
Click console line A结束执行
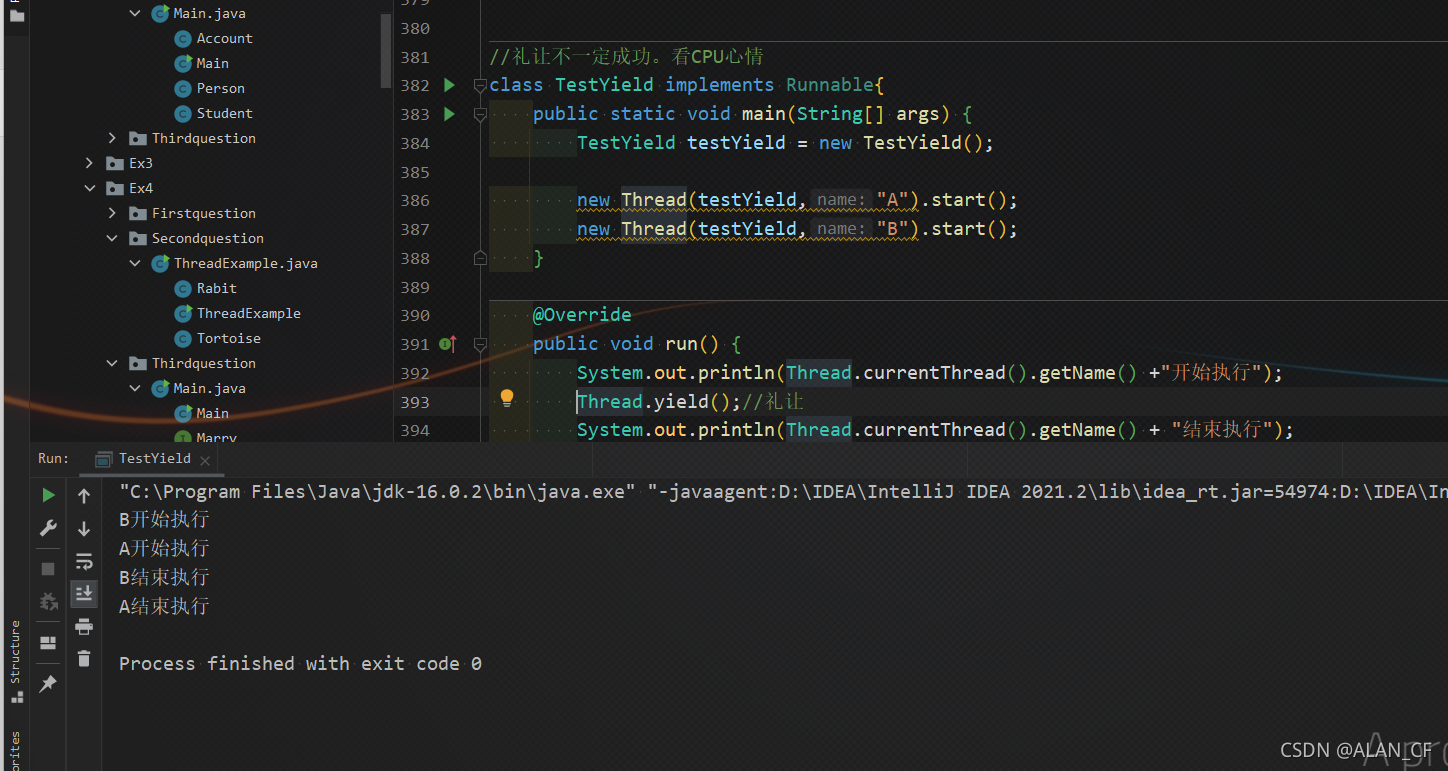pos(164,607)
